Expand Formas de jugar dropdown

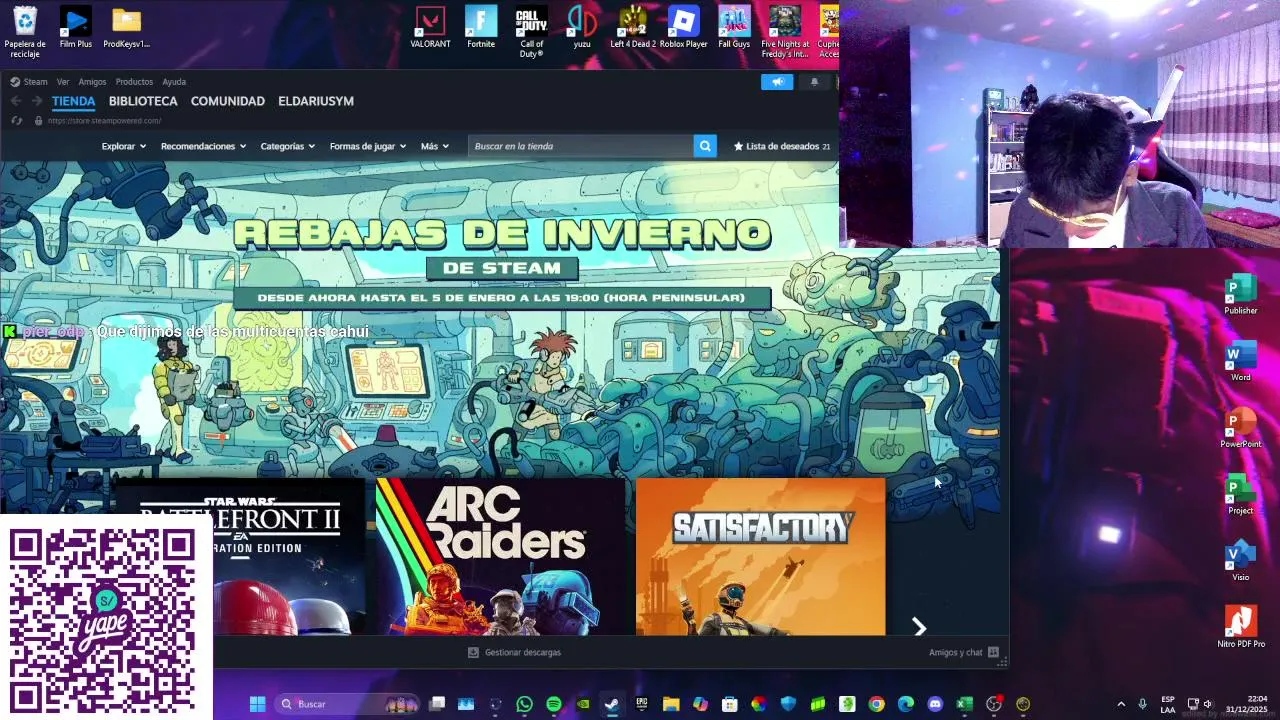368,146
